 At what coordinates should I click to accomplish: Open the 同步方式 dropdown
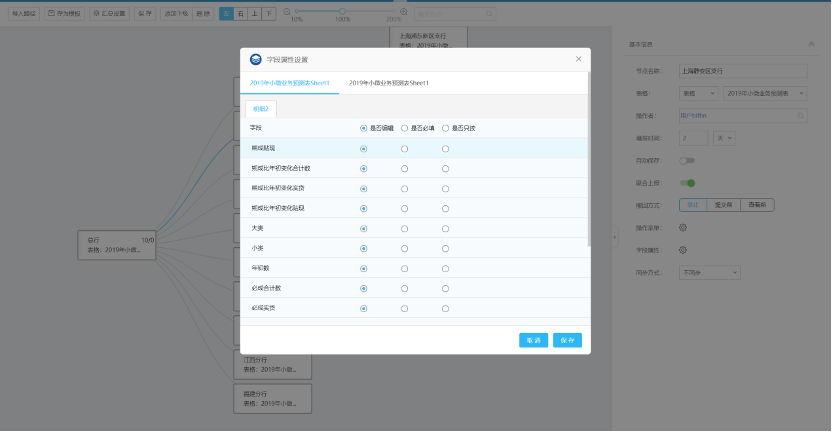pyautogui.click(x=709, y=271)
